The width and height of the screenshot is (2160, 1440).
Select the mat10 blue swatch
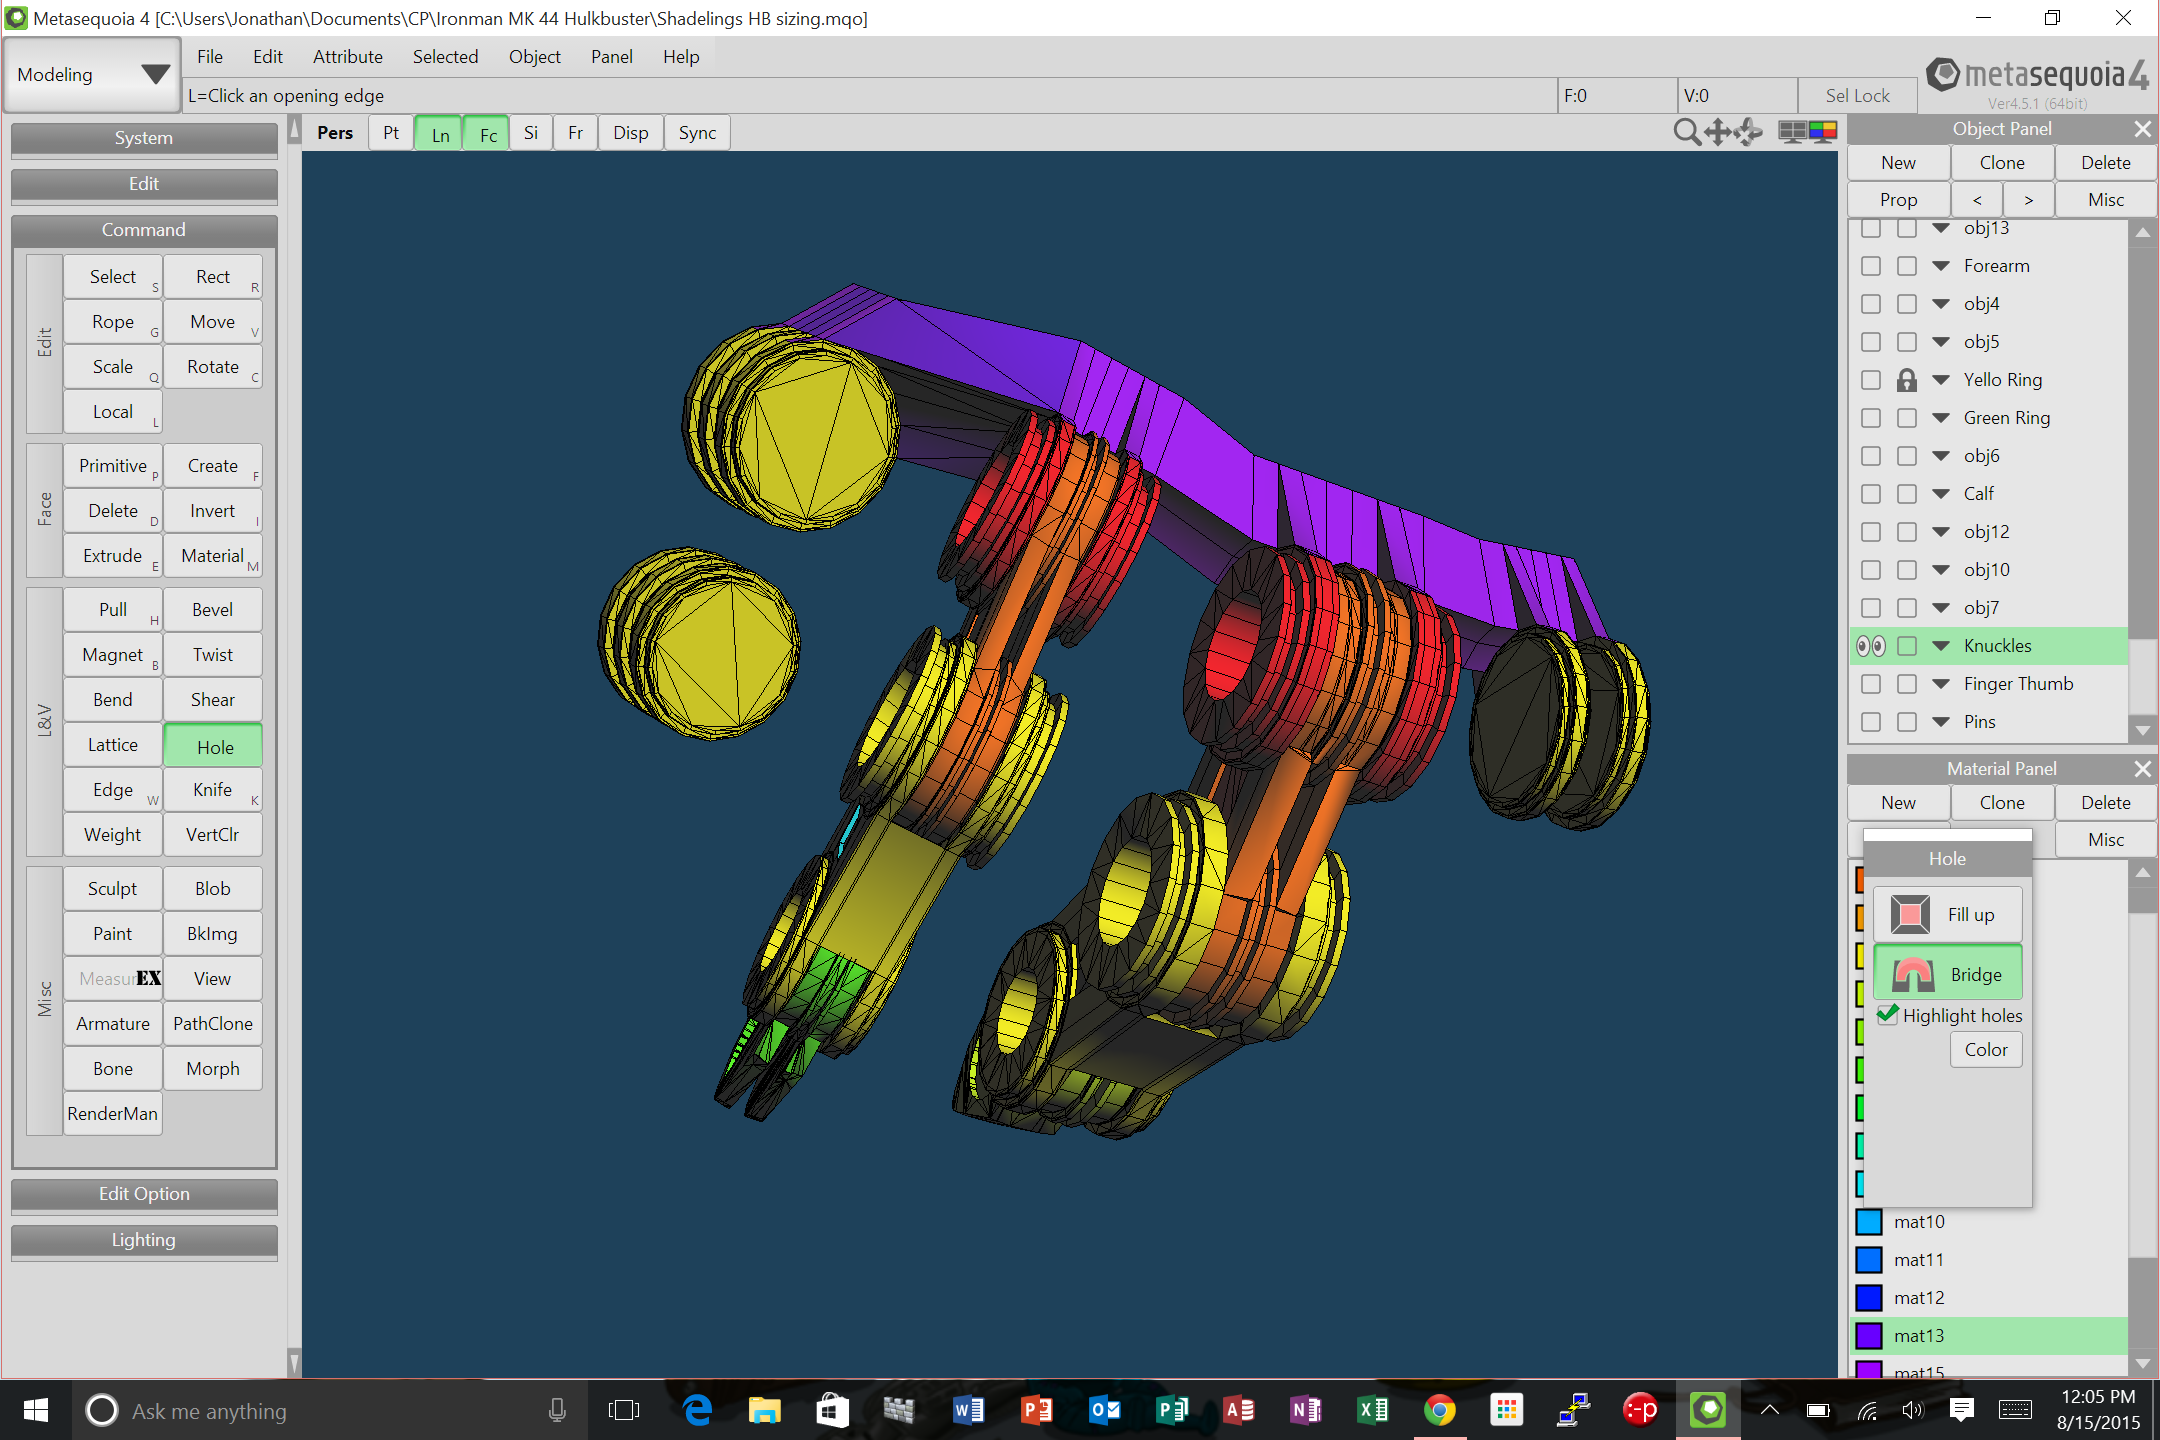[1869, 1222]
